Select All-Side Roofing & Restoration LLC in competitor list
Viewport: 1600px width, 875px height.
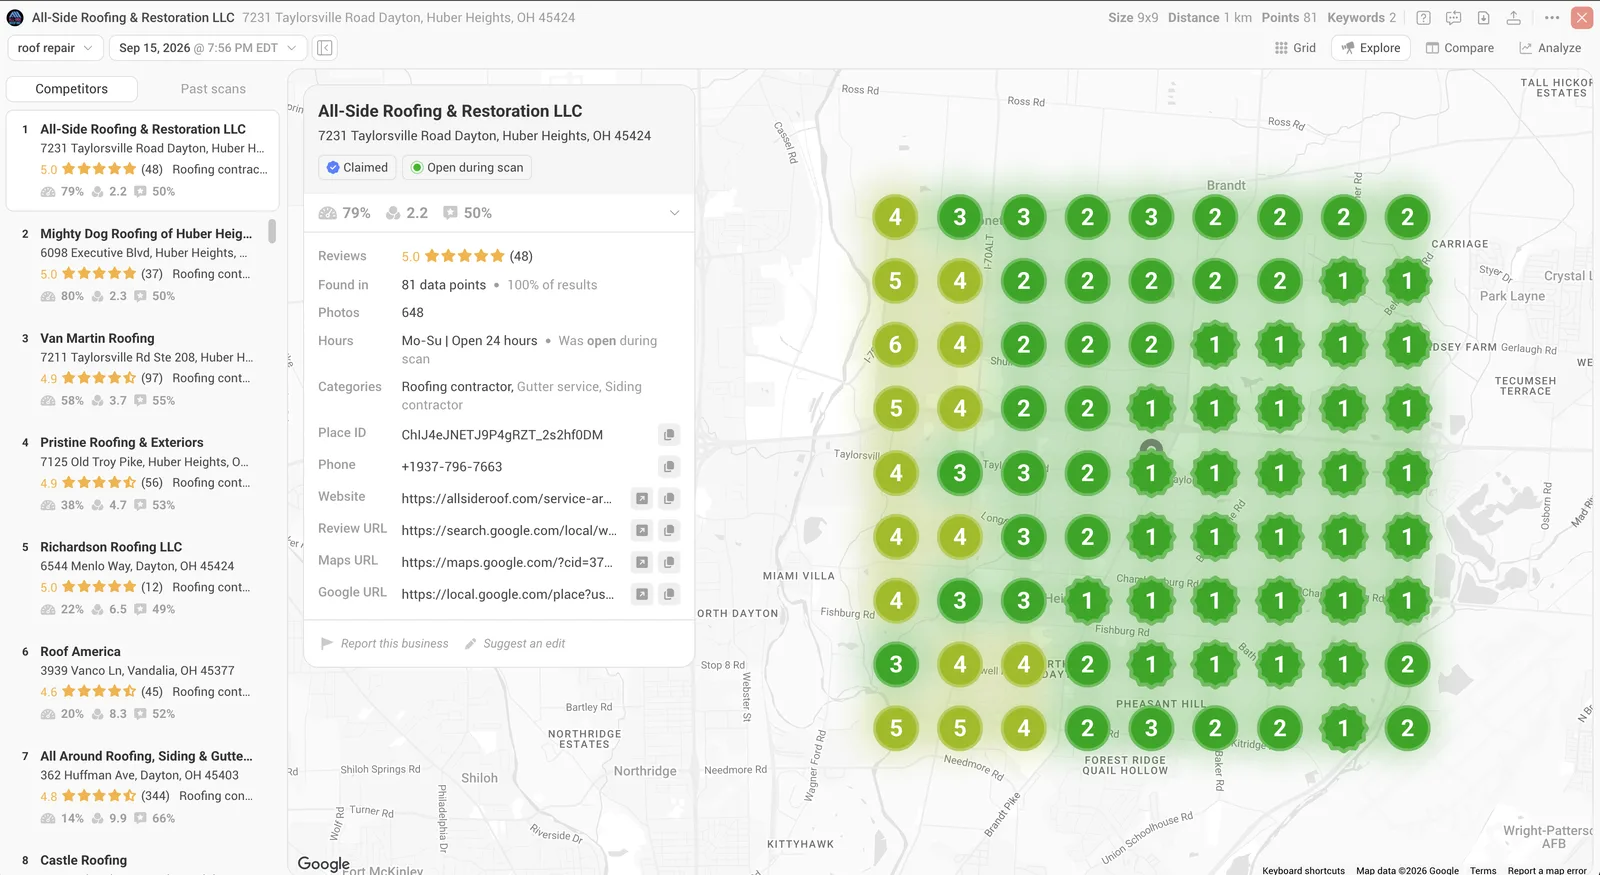143,161
